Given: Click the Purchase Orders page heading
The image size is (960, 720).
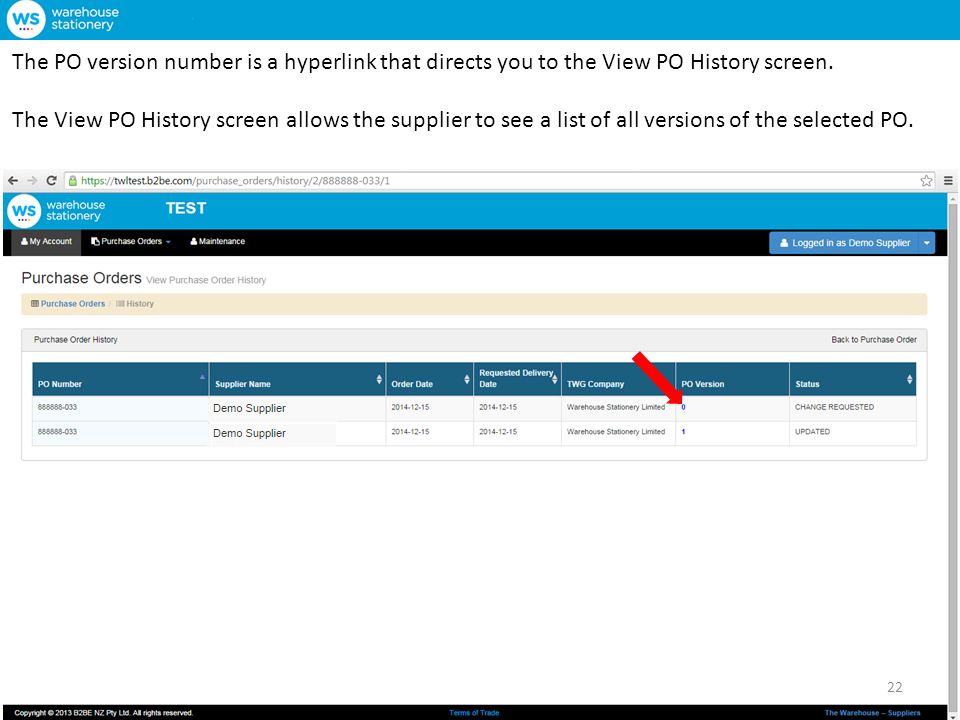Looking at the screenshot, I should point(81,278).
